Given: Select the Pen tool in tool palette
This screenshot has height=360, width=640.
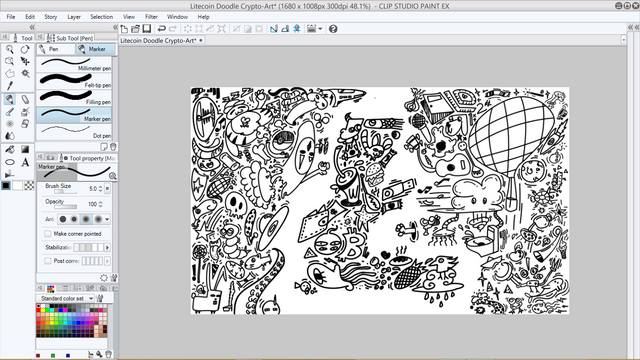Looking at the screenshot, I should pyautogui.click(x=9, y=99).
